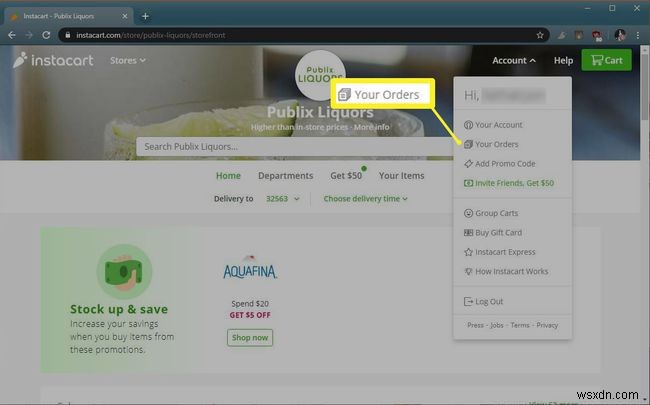The height and width of the screenshot is (405, 650).
Task: Open the Stores dropdown
Action: (128, 61)
